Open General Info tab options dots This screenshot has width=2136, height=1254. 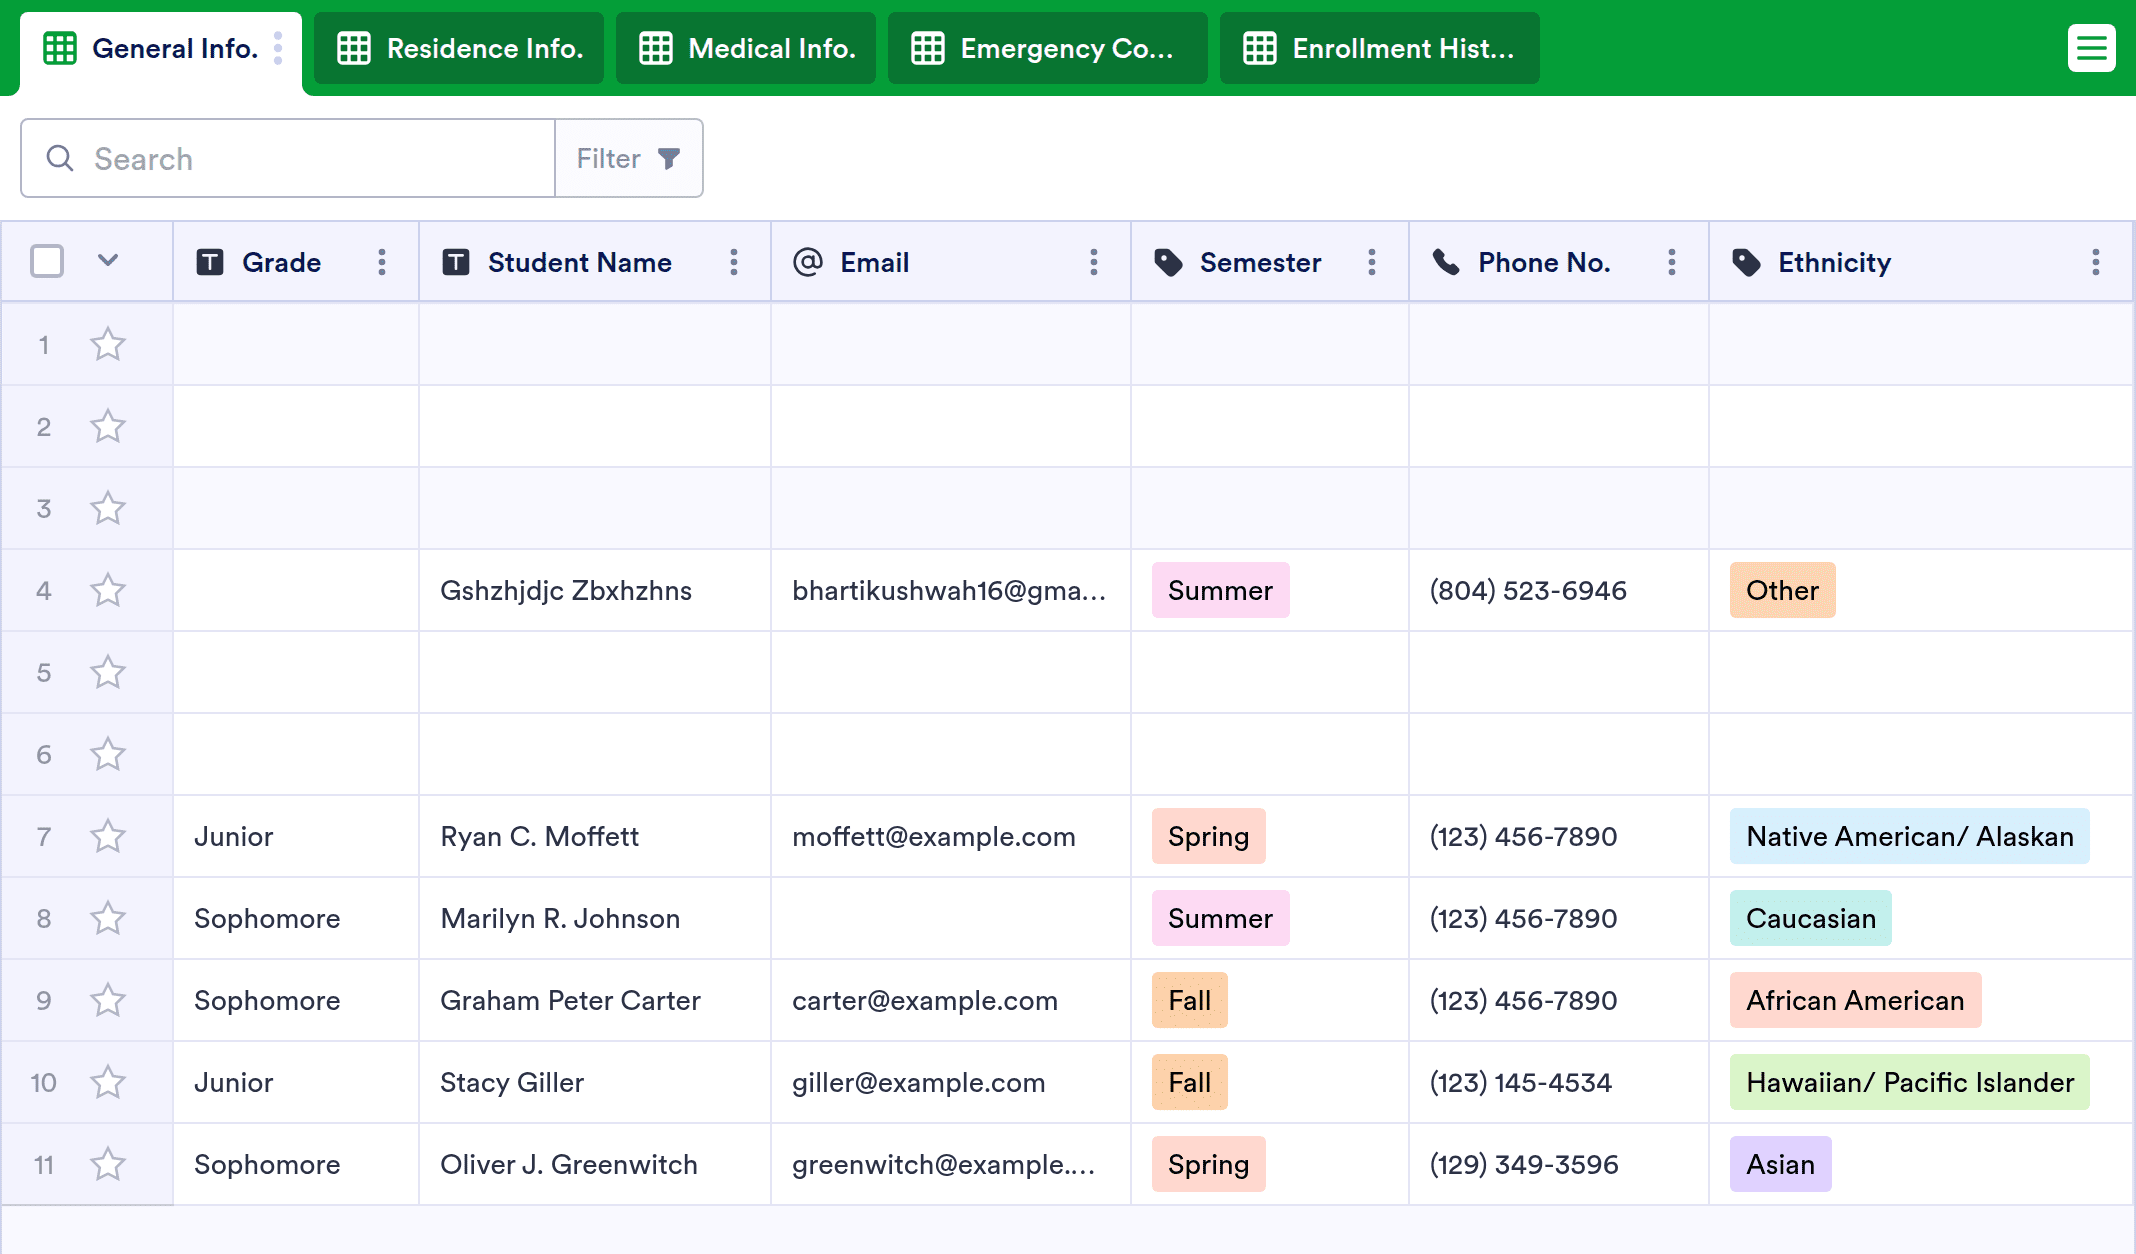pos(278,48)
